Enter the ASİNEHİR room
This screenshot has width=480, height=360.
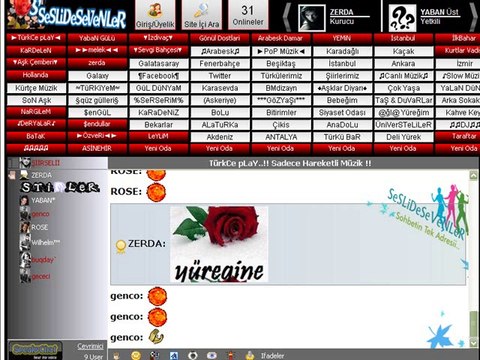pos(97,148)
